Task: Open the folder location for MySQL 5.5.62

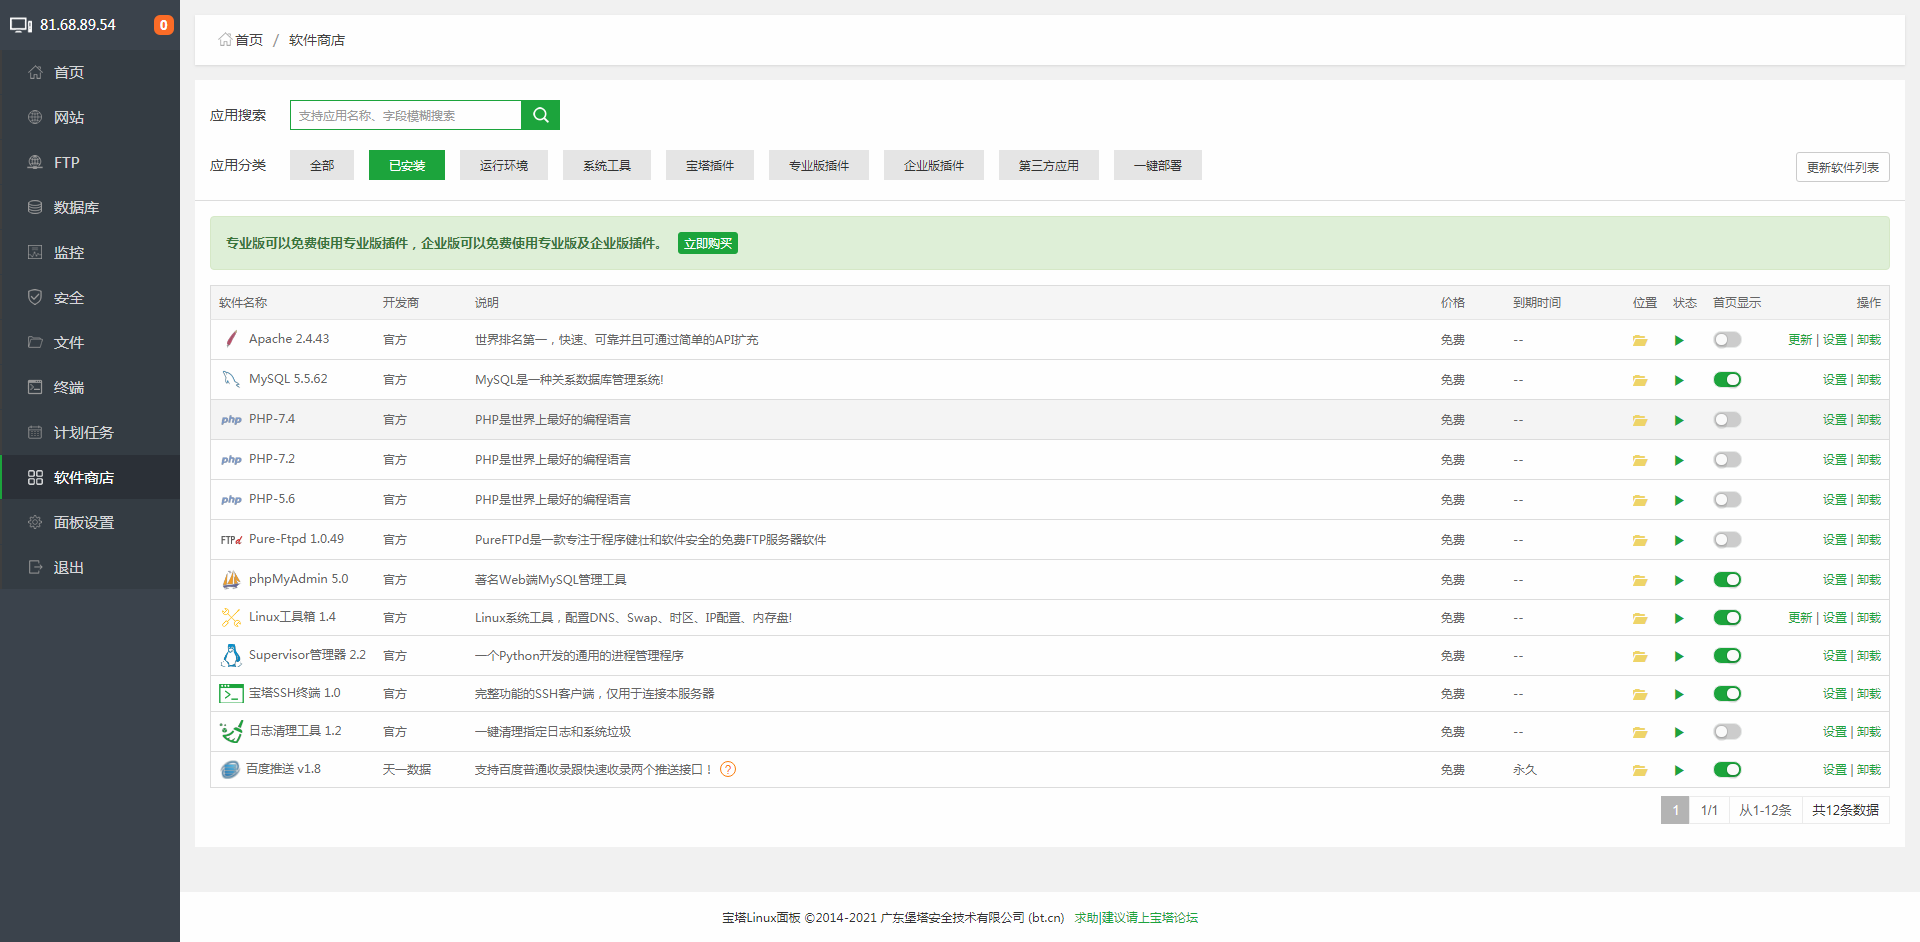Action: 1640,381
